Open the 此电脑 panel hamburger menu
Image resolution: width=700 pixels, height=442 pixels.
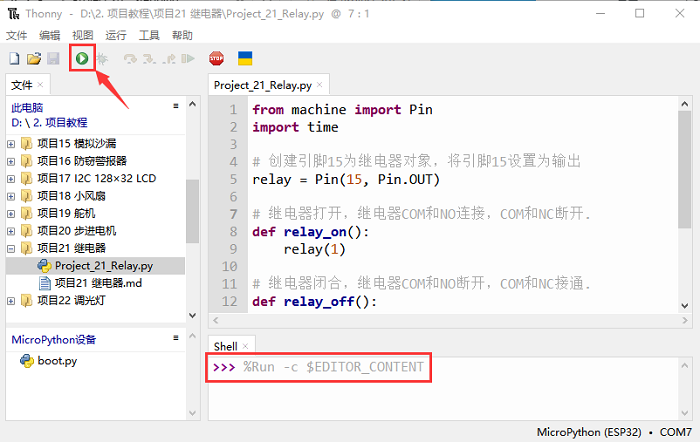175,105
